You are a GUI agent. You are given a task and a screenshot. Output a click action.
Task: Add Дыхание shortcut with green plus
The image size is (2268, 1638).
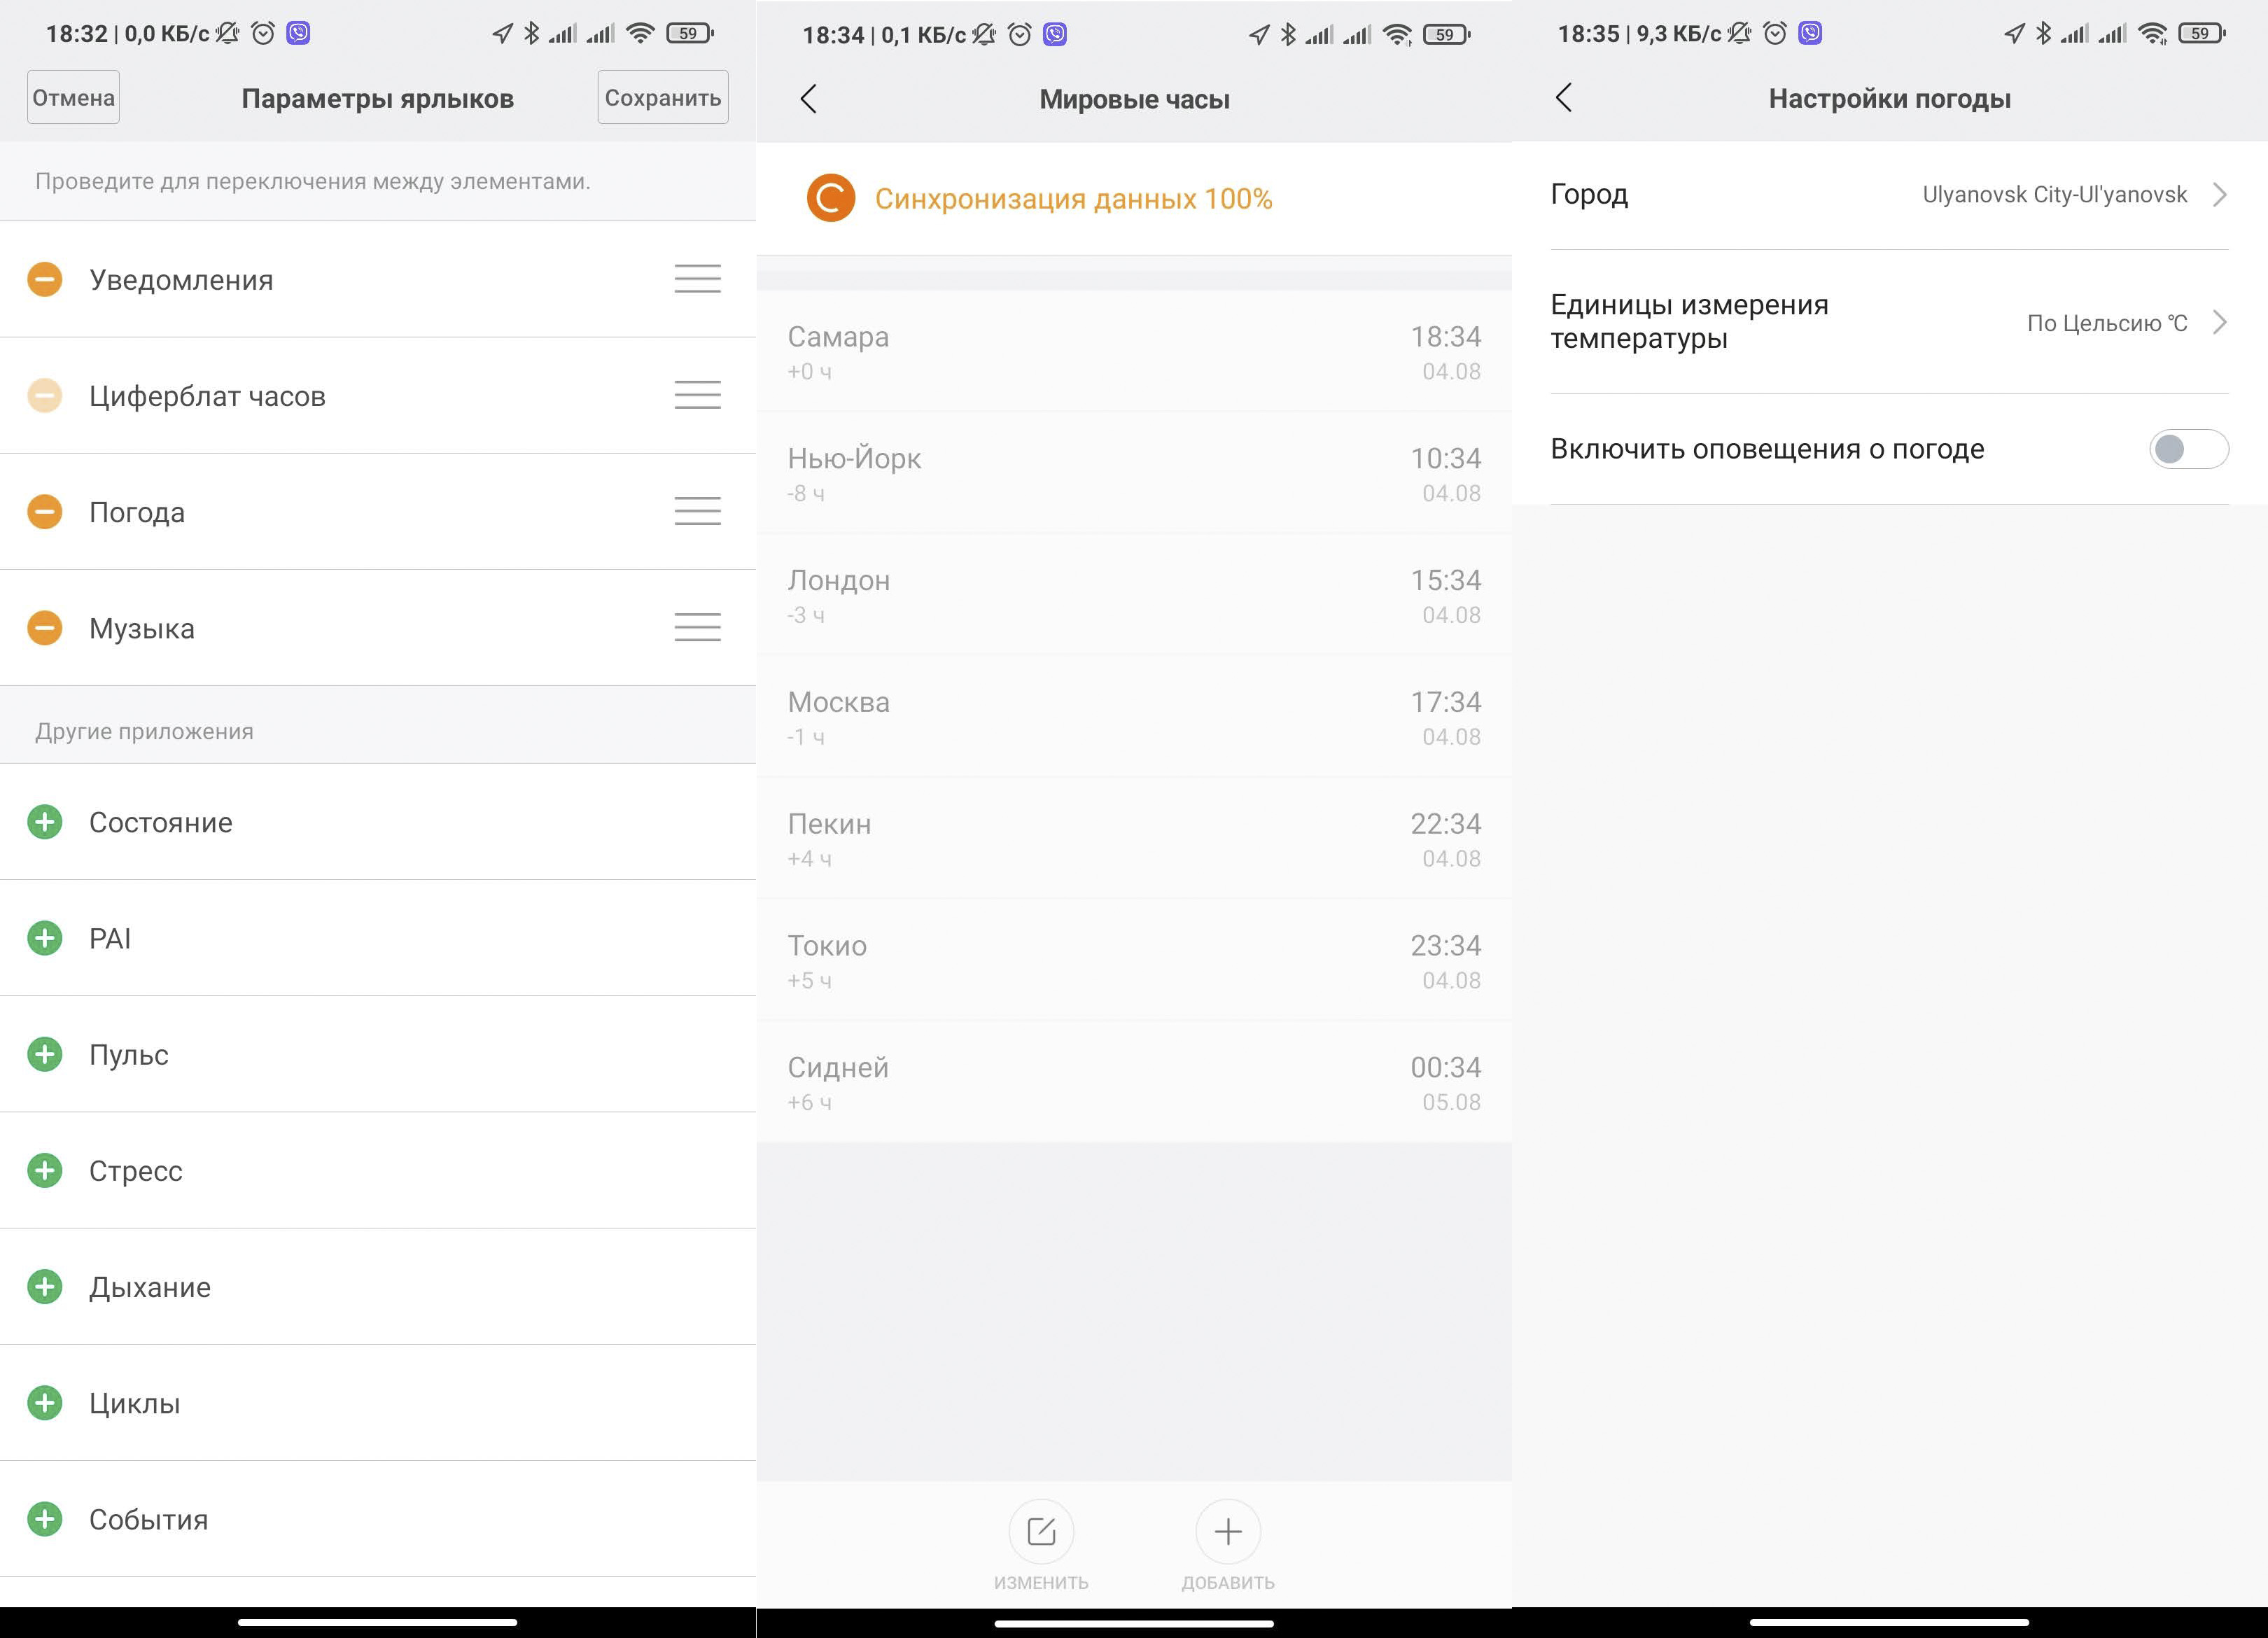44,1286
